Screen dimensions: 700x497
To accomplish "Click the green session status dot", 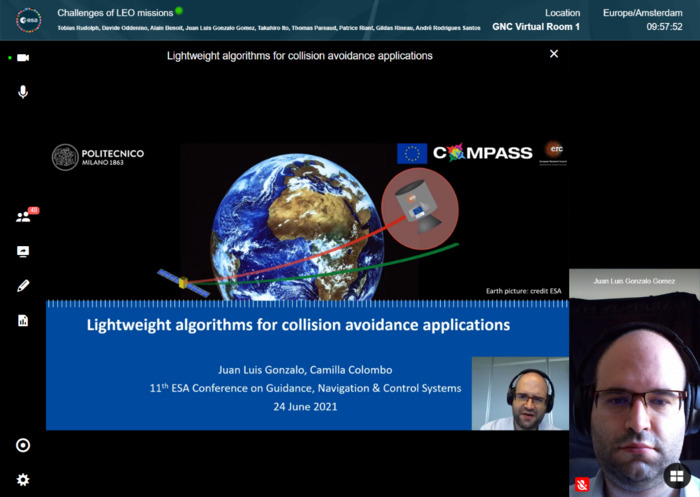I will point(179,11).
